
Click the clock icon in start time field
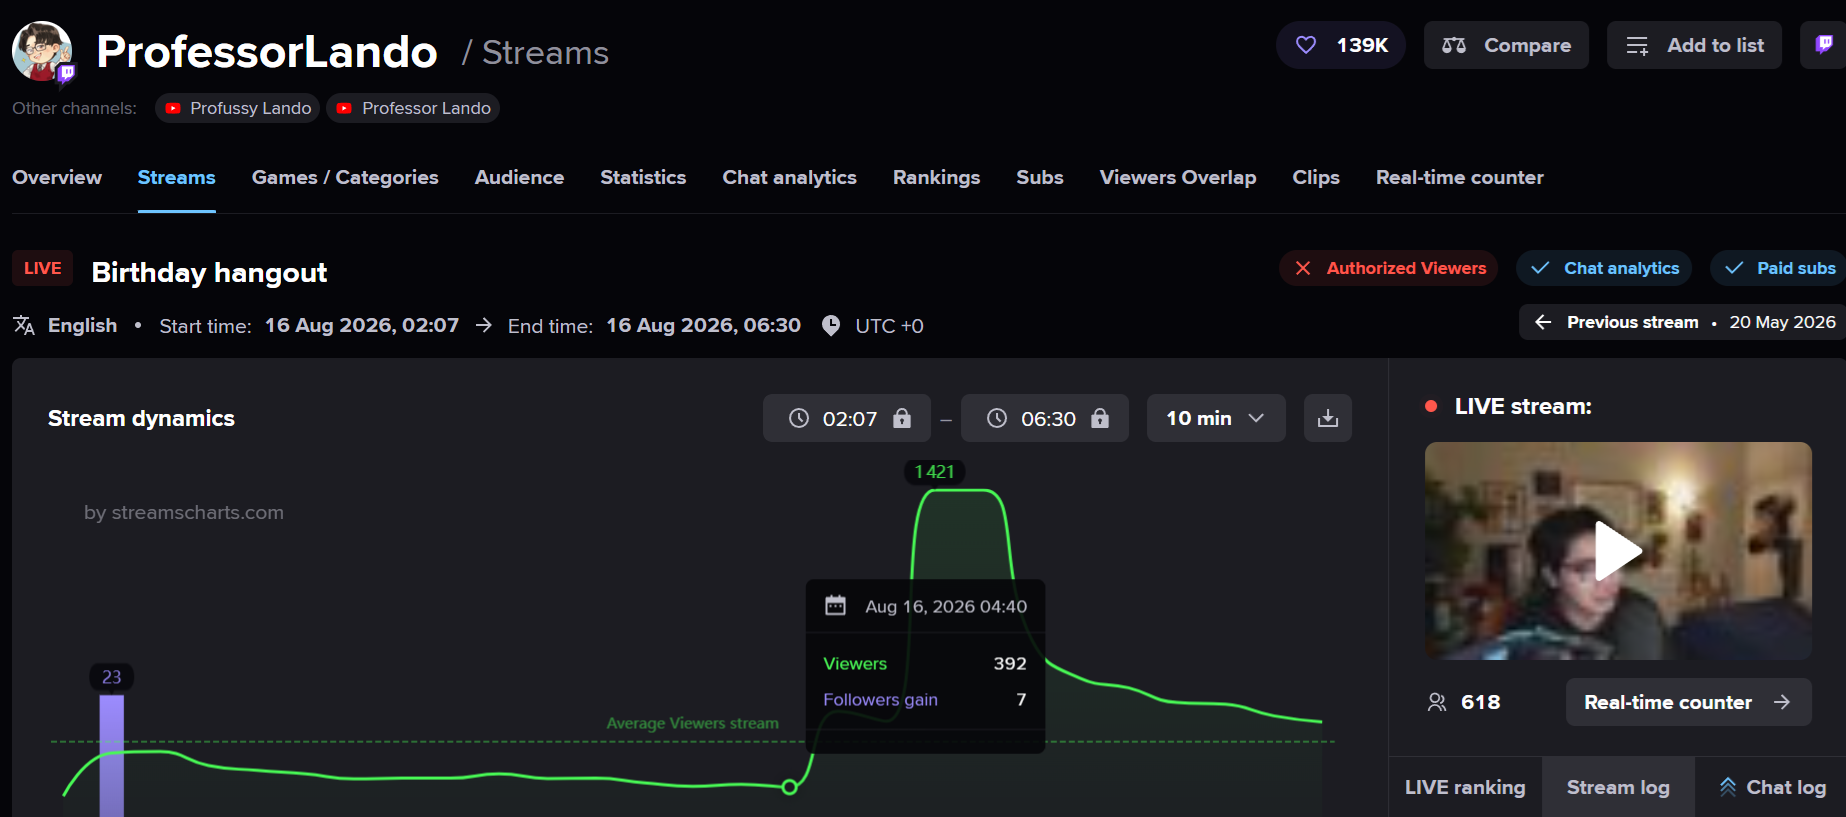[x=799, y=418]
